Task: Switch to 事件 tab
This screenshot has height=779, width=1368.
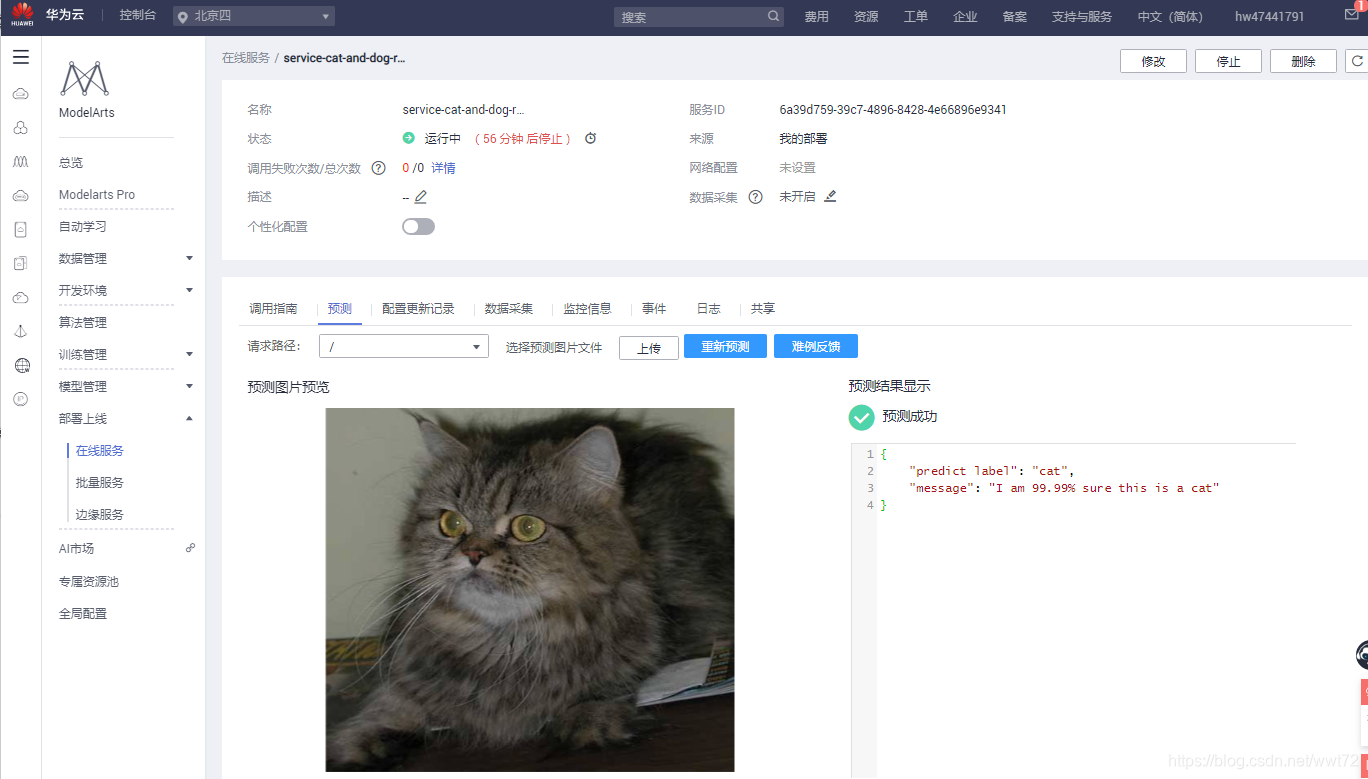Action: tap(654, 309)
